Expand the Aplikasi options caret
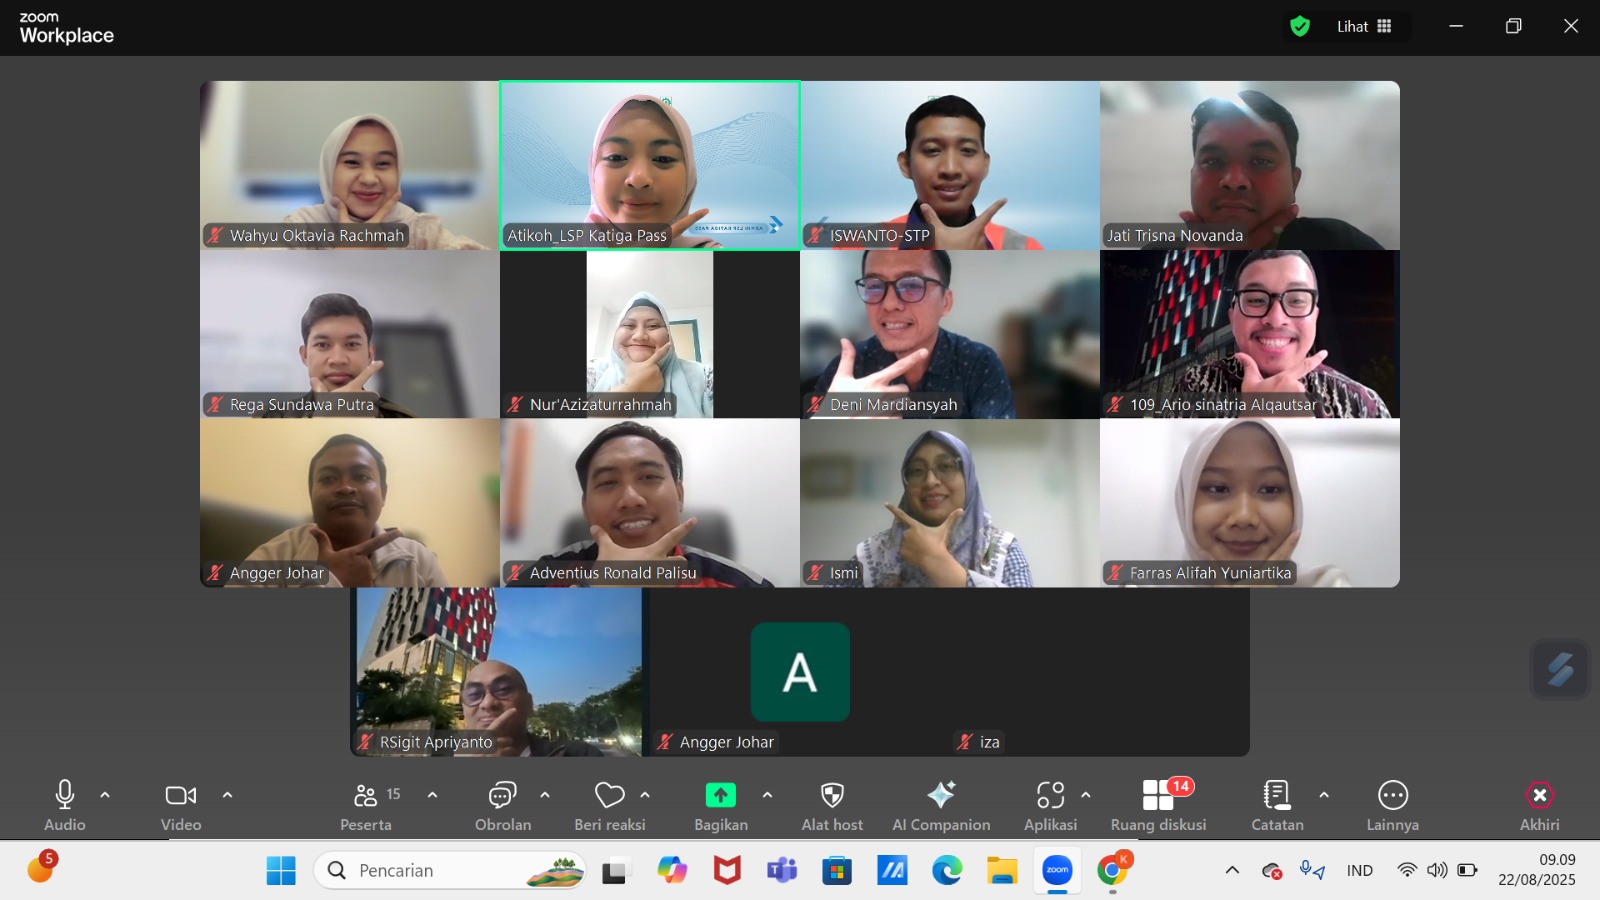 click(1086, 795)
